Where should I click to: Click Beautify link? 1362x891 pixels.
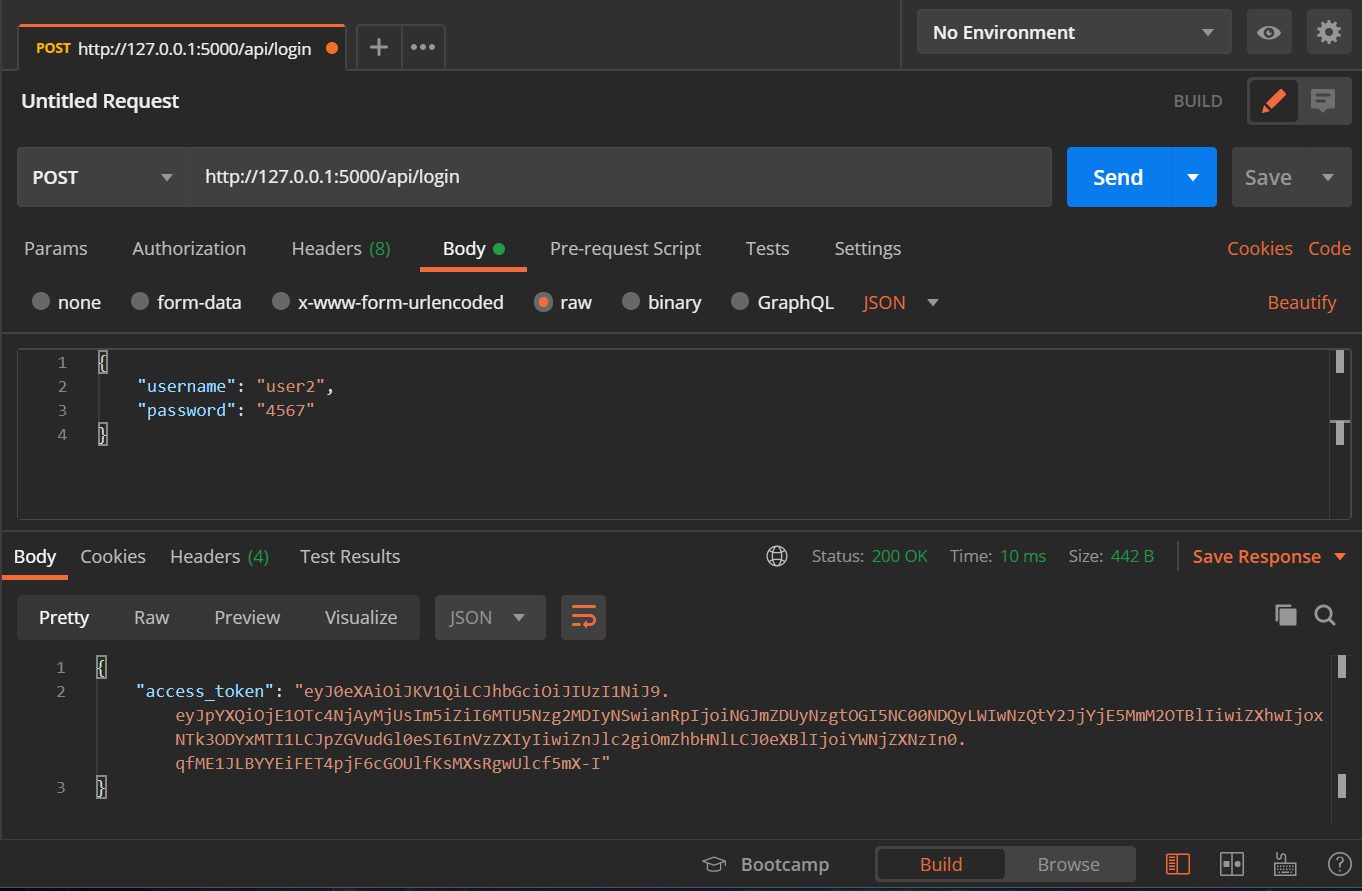1302,302
